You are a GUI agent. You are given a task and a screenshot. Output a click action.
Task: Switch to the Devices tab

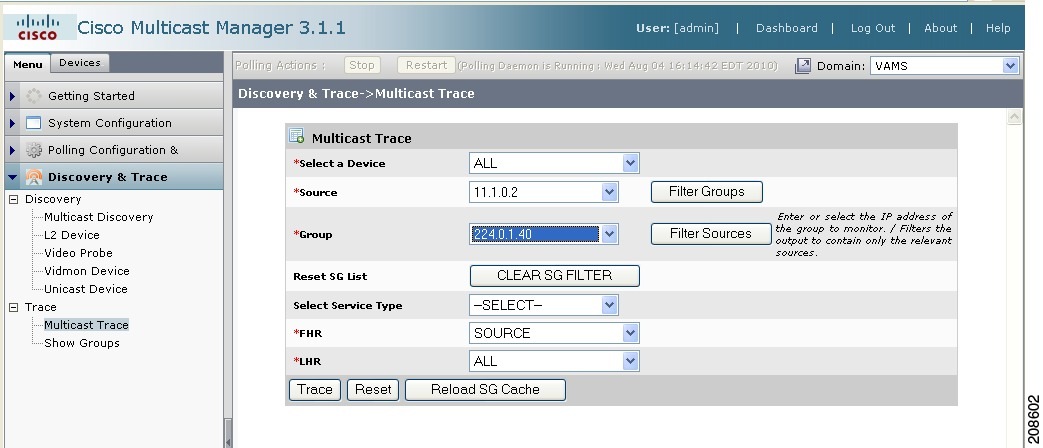point(80,62)
